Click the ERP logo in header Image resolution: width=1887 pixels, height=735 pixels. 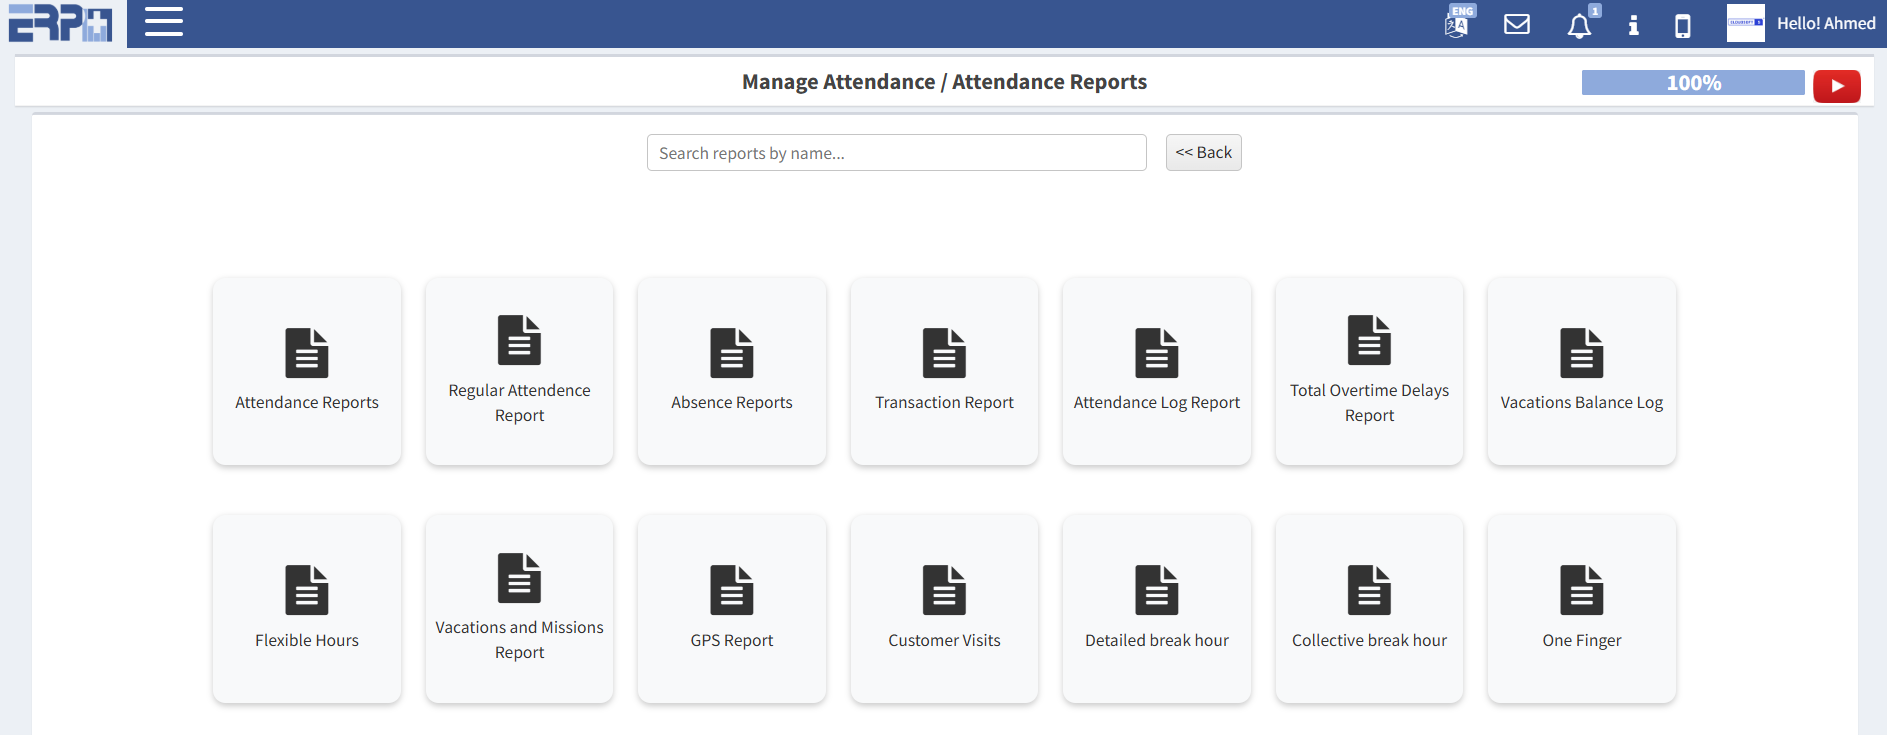(61, 23)
